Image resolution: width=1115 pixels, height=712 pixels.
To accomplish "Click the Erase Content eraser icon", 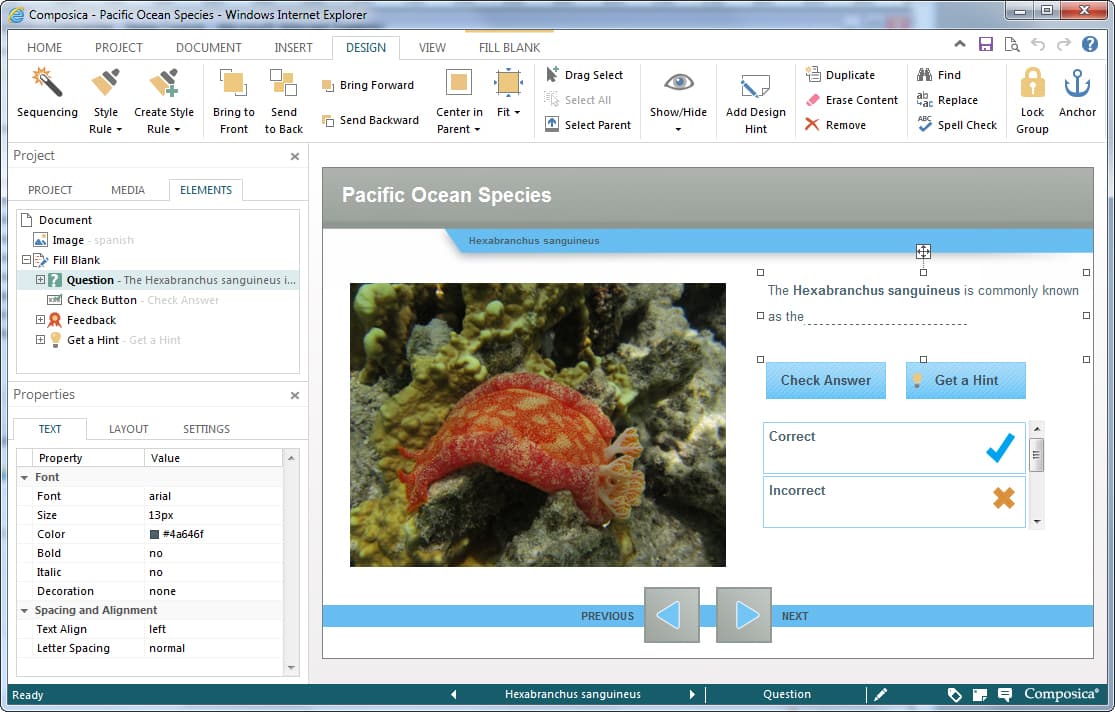I will pos(813,100).
